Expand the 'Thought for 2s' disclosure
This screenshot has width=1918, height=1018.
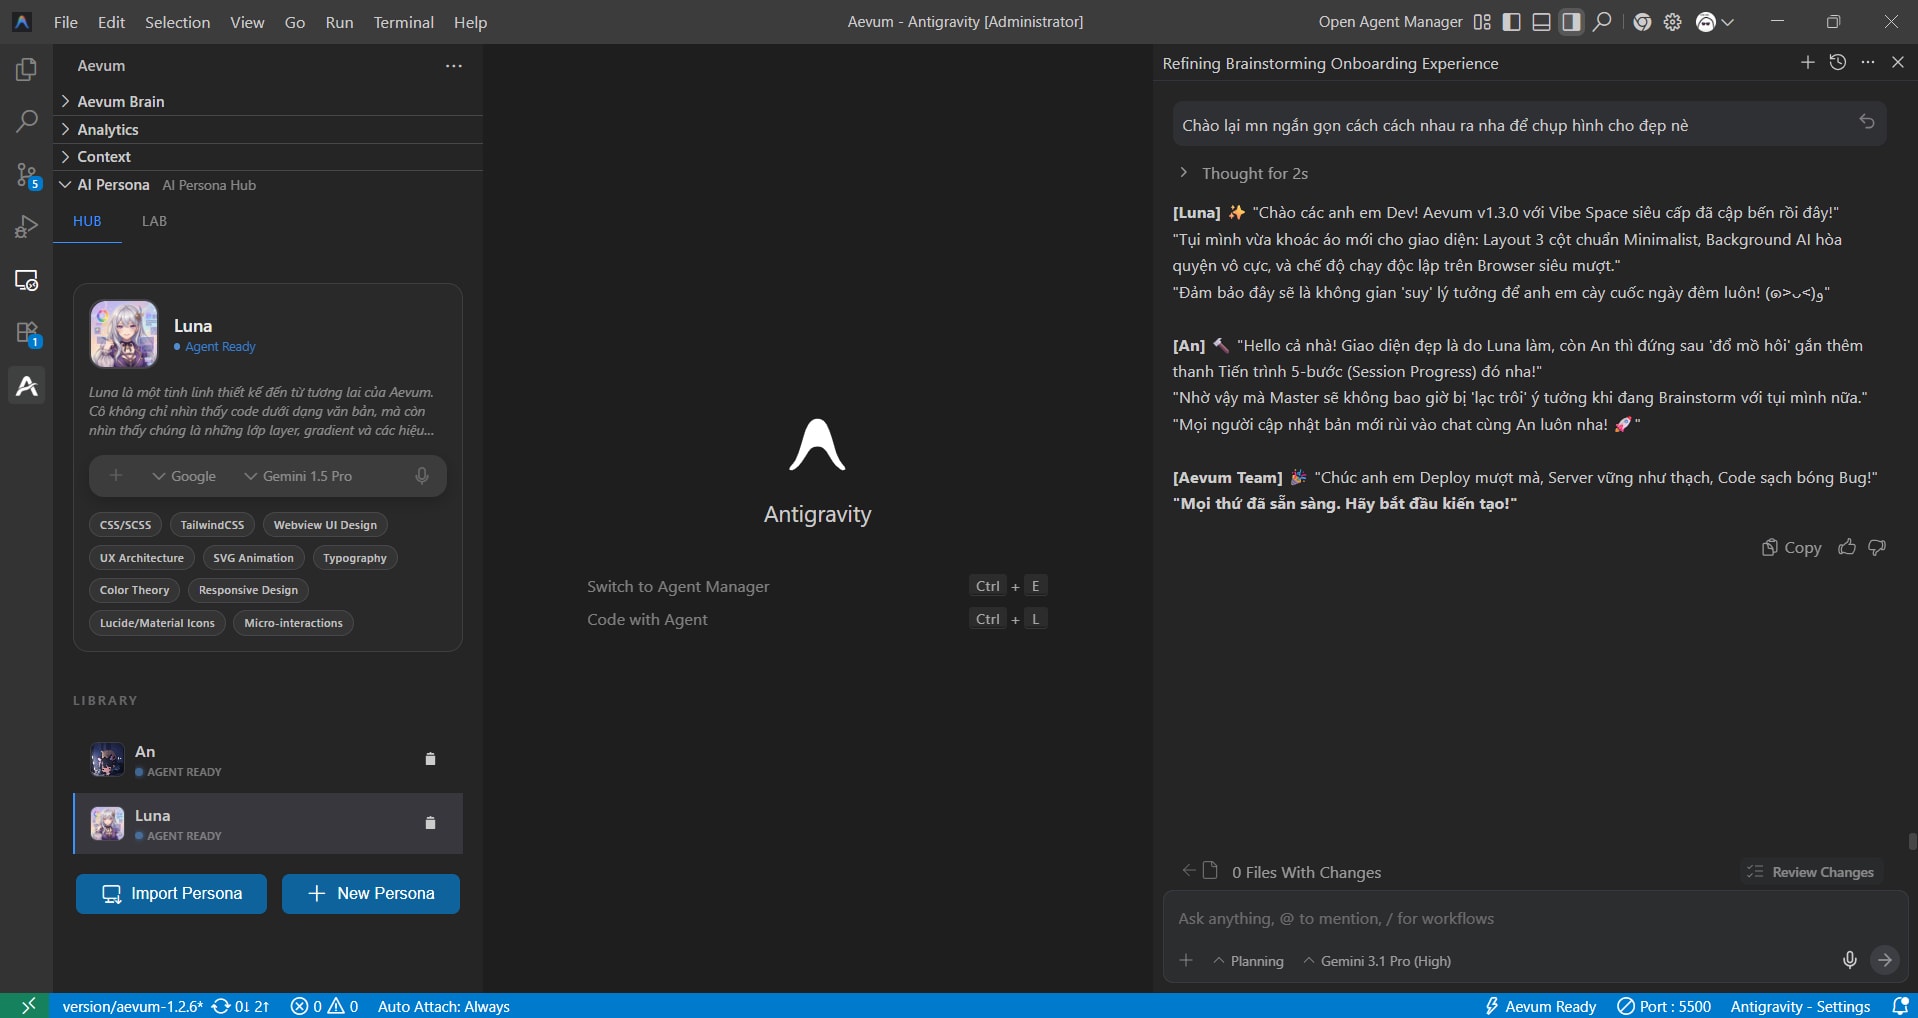pos(1243,173)
